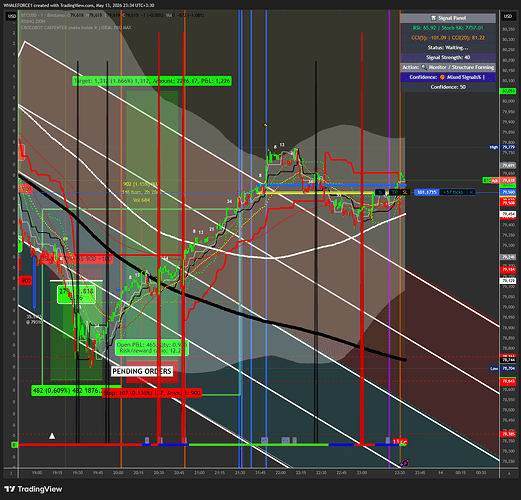Screen dimensions: 521x500
Task: Click the PENDING ORDERS text label
Action: tap(142, 371)
